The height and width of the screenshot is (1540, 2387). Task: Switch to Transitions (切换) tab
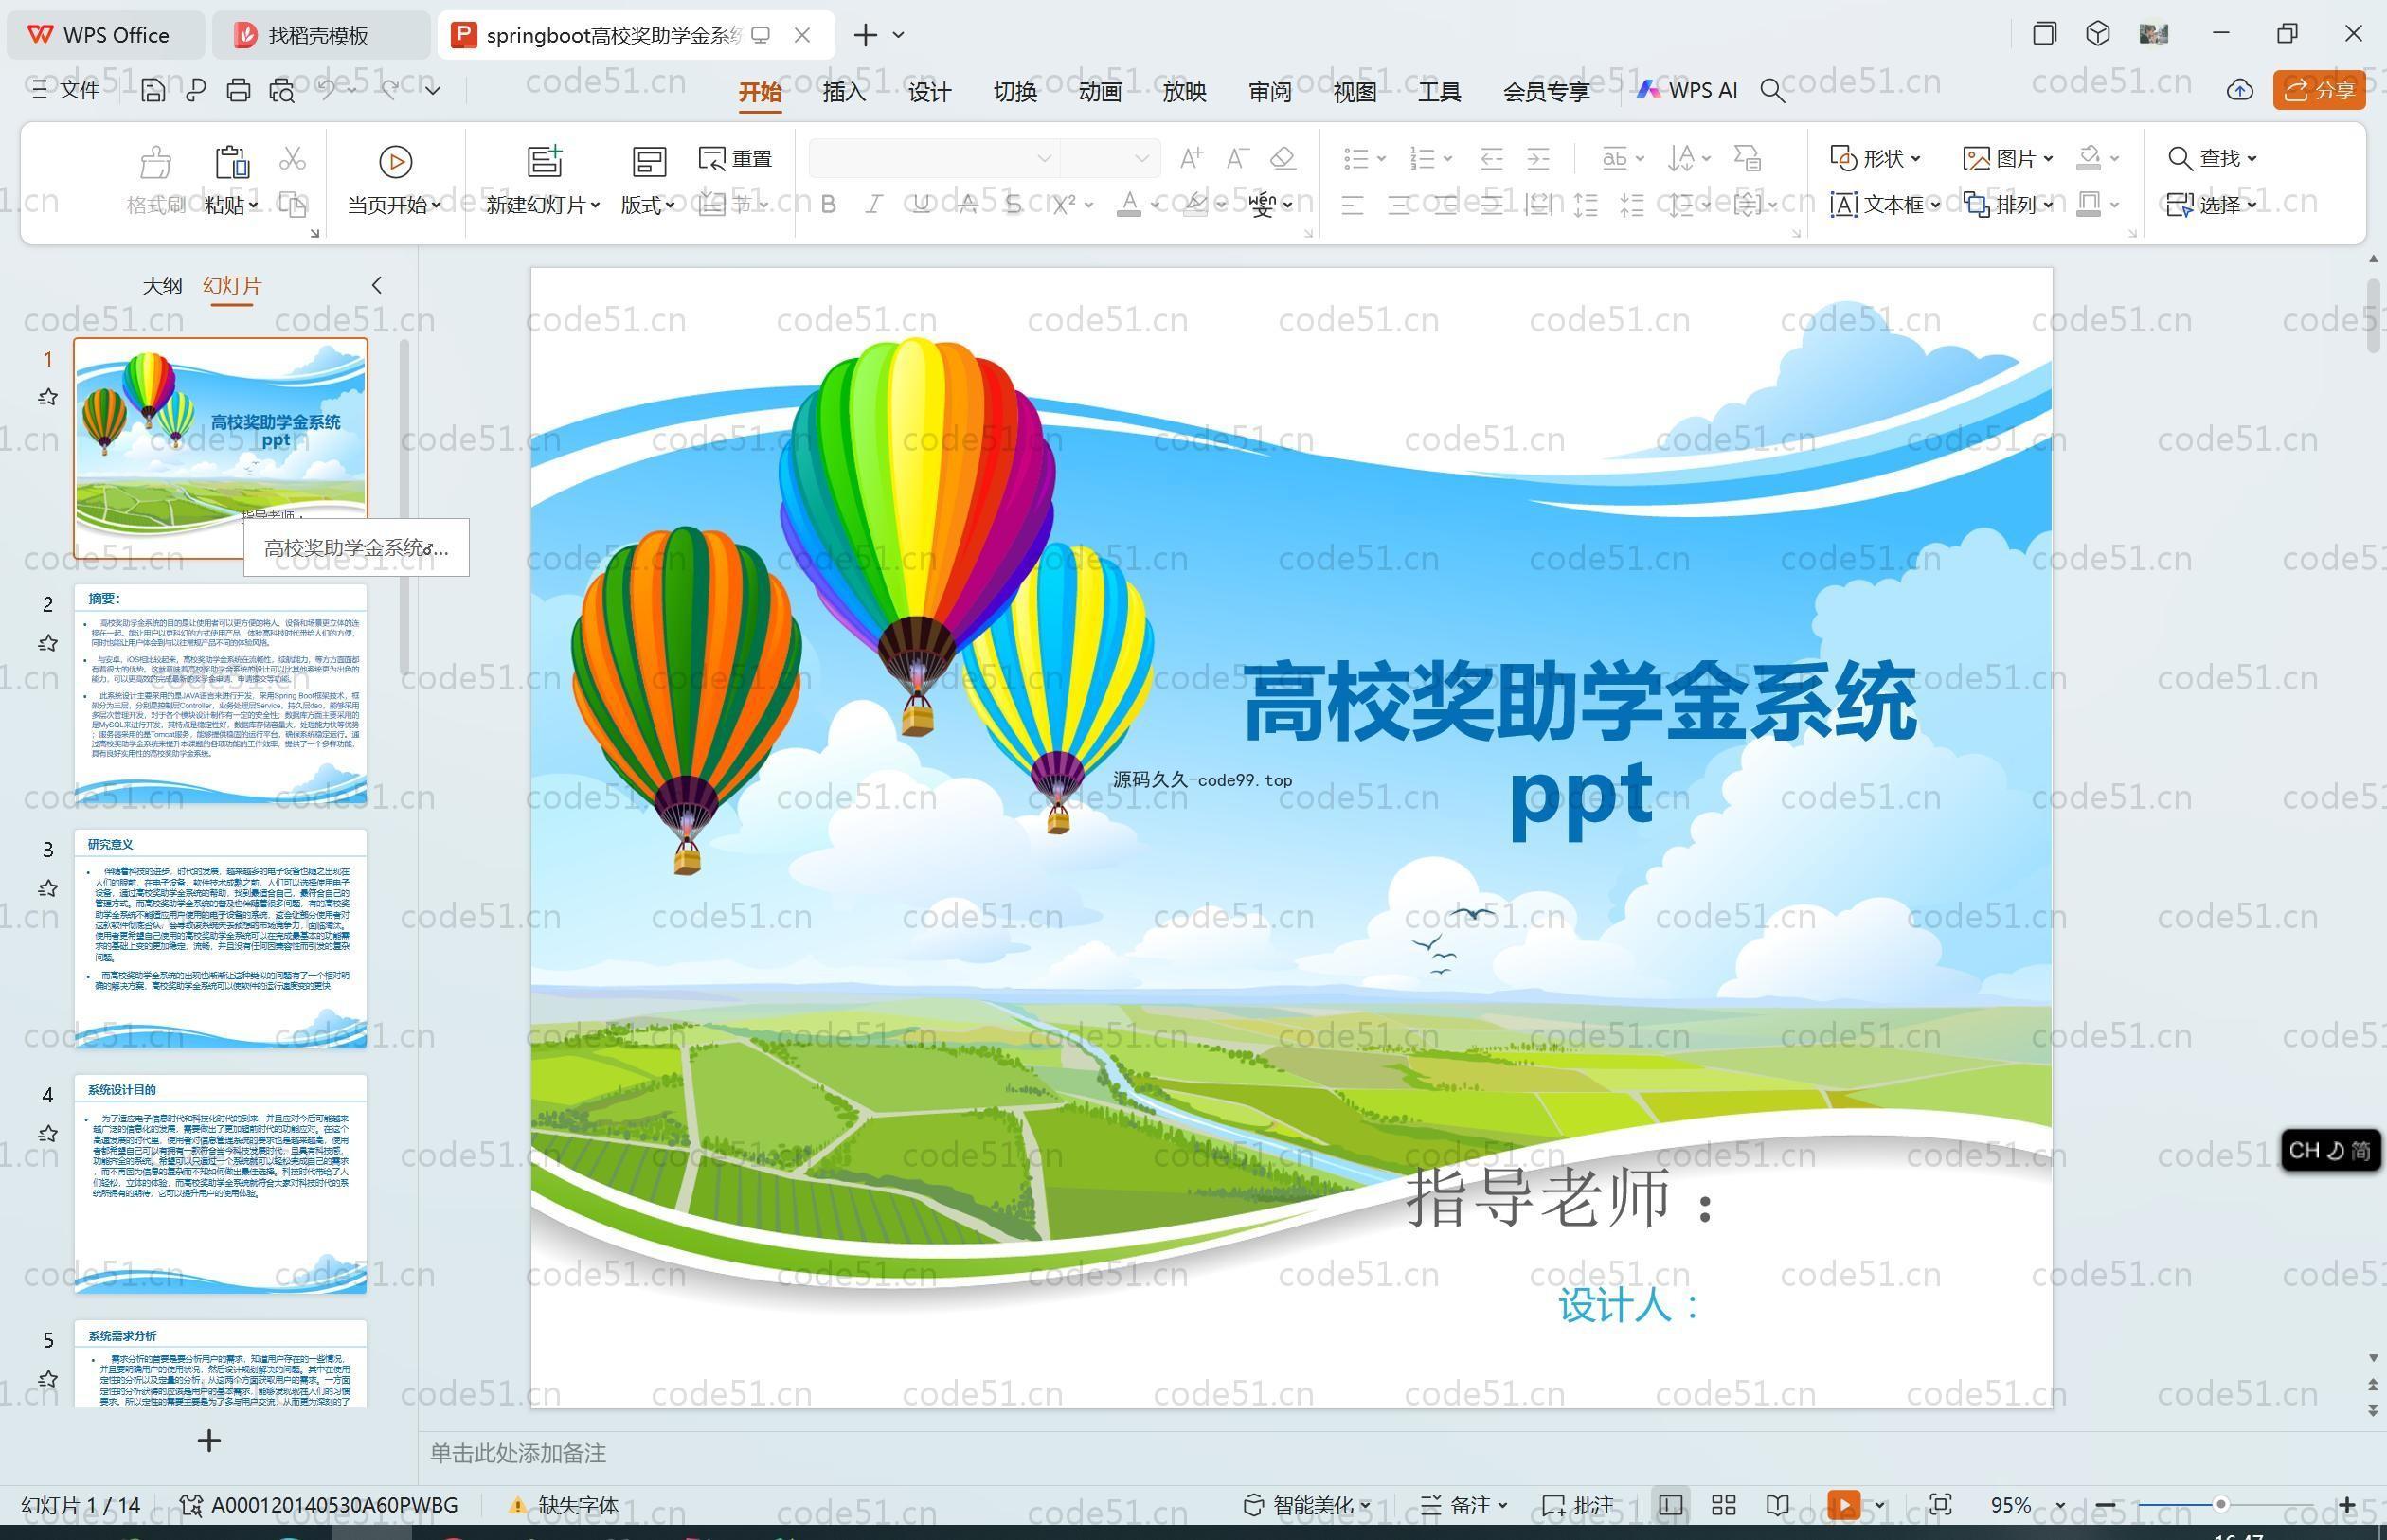click(x=1015, y=91)
